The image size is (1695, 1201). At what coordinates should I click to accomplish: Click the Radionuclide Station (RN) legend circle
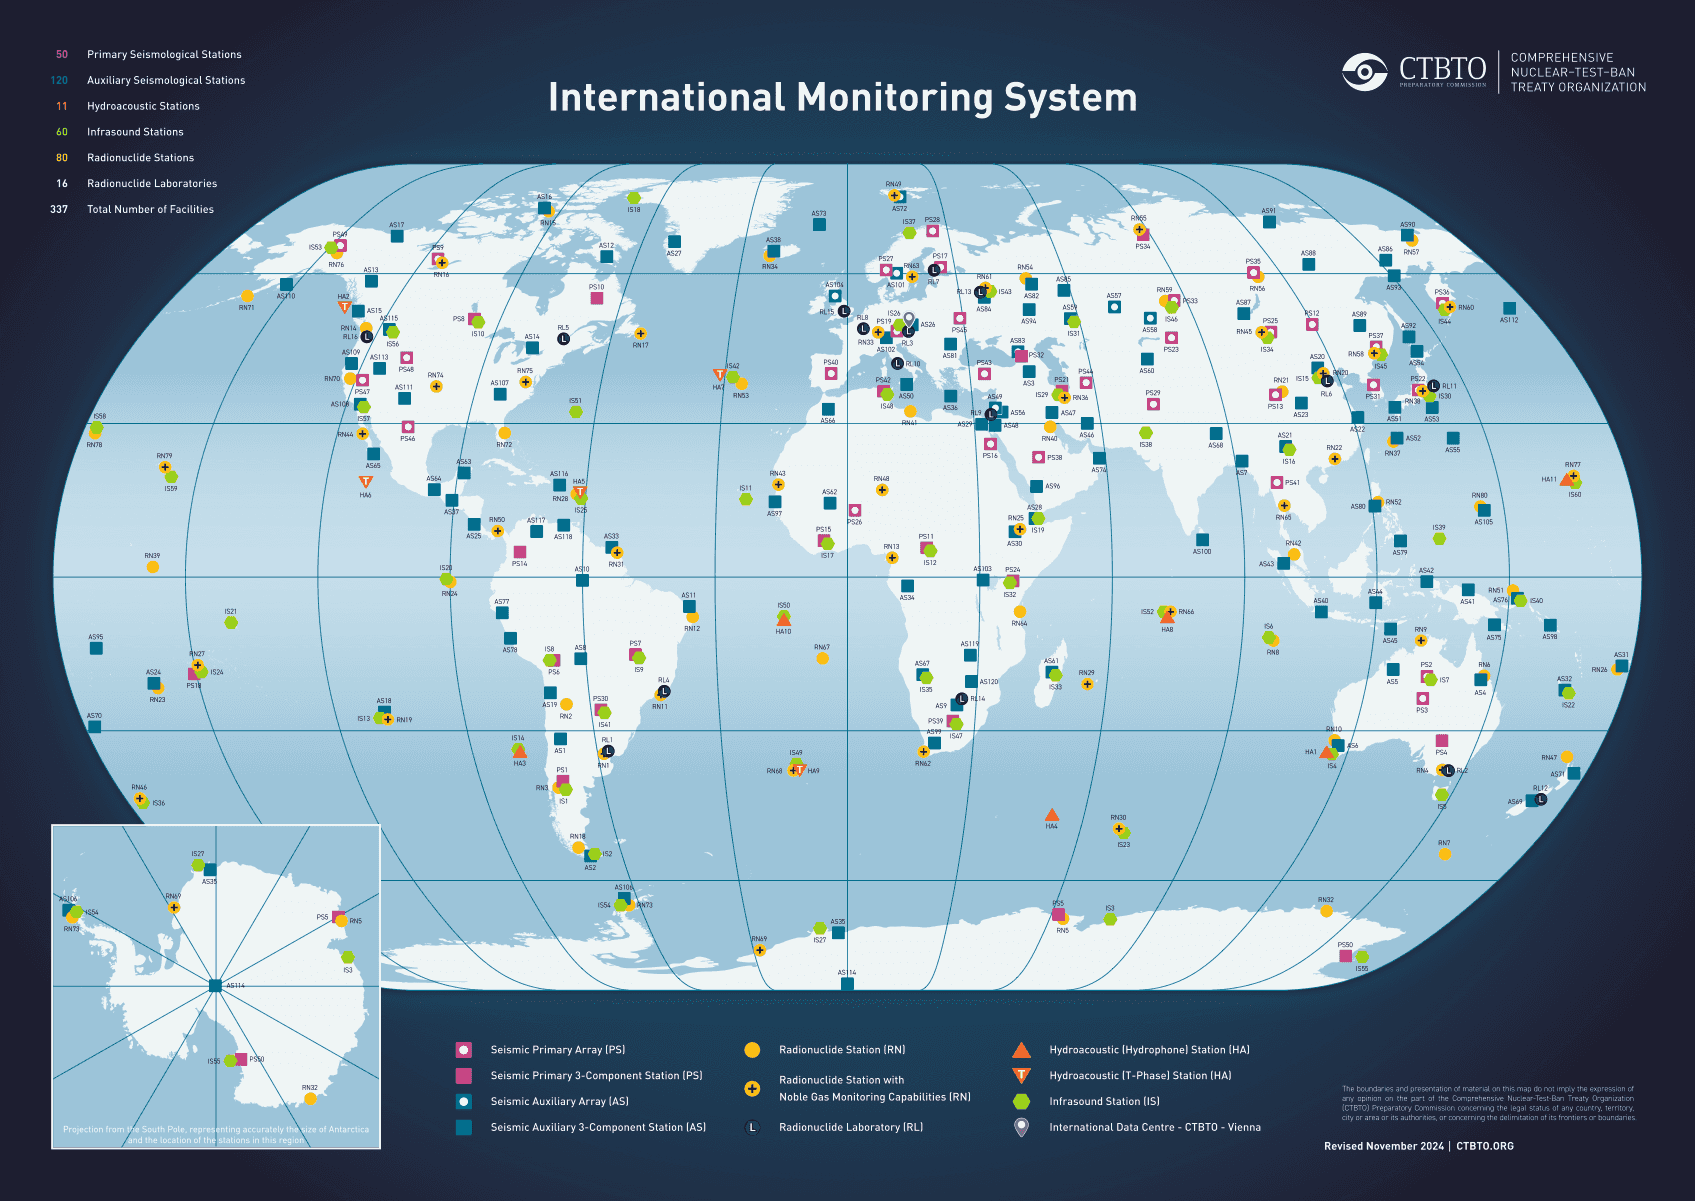point(752,1050)
